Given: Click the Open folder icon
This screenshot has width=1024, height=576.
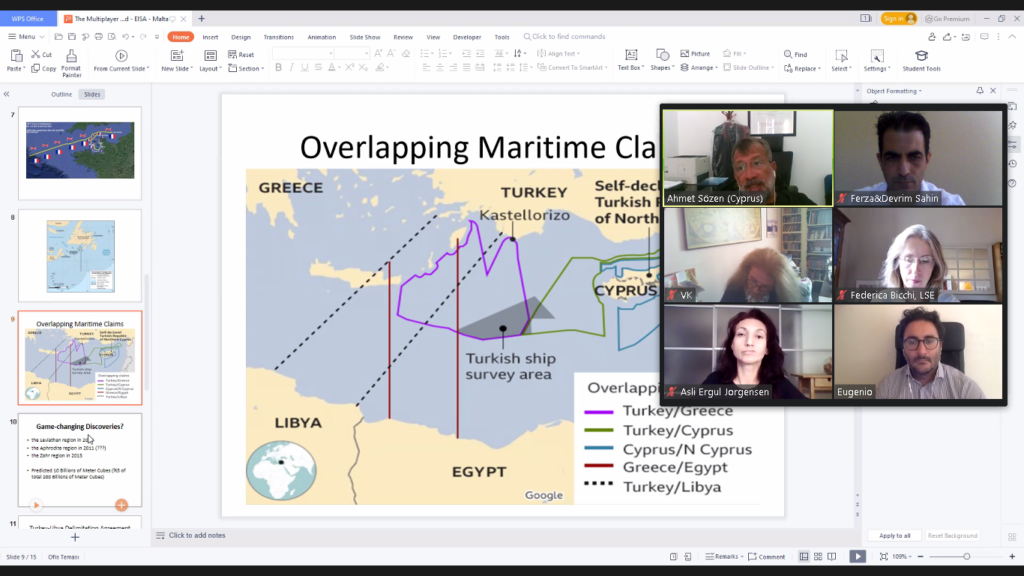Looking at the screenshot, I should [59, 37].
